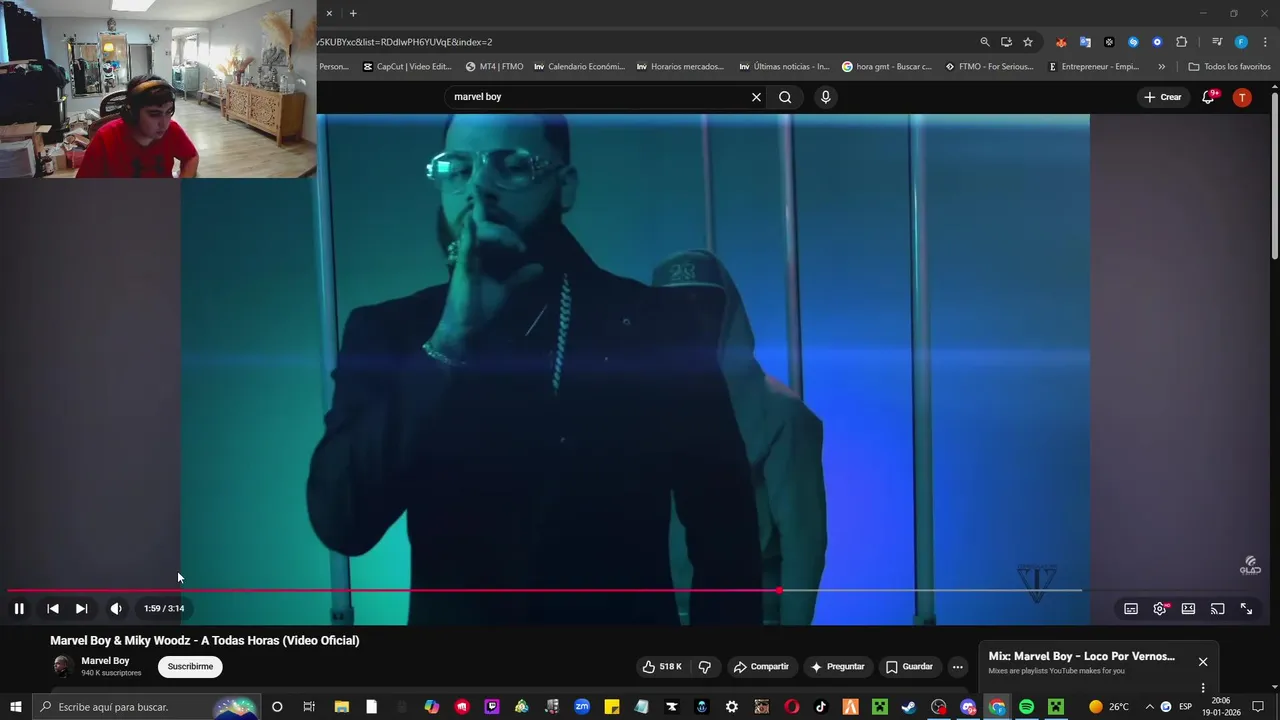
Task: Open MetaMask fox extension
Action: coord(1061,42)
